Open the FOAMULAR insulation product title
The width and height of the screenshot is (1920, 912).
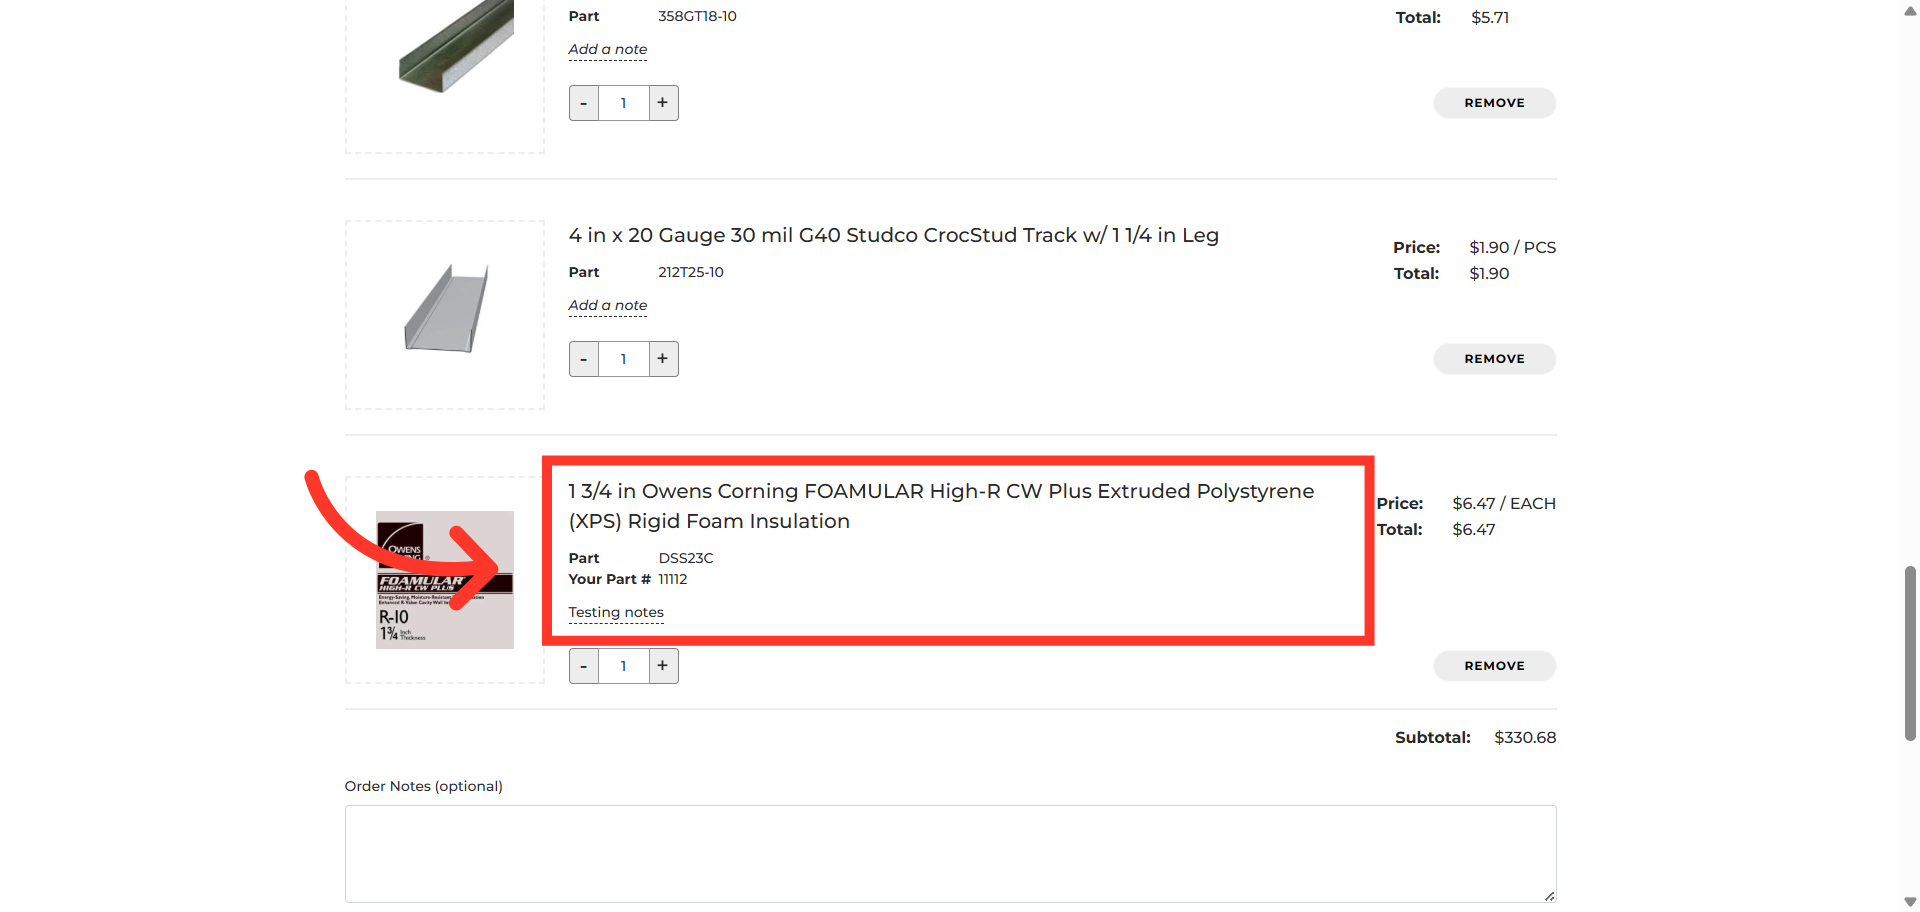(941, 506)
